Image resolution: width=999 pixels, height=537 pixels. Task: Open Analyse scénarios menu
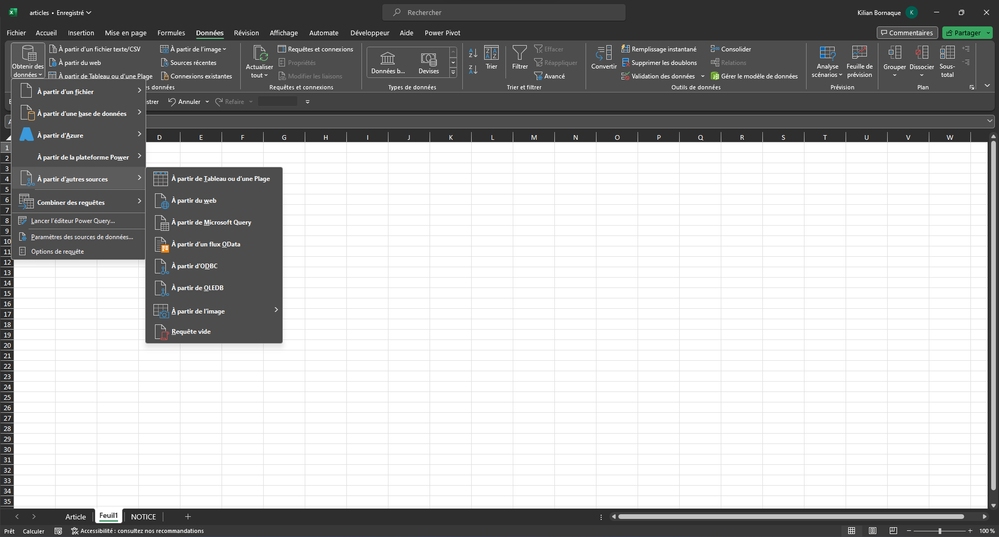(827, 61)
